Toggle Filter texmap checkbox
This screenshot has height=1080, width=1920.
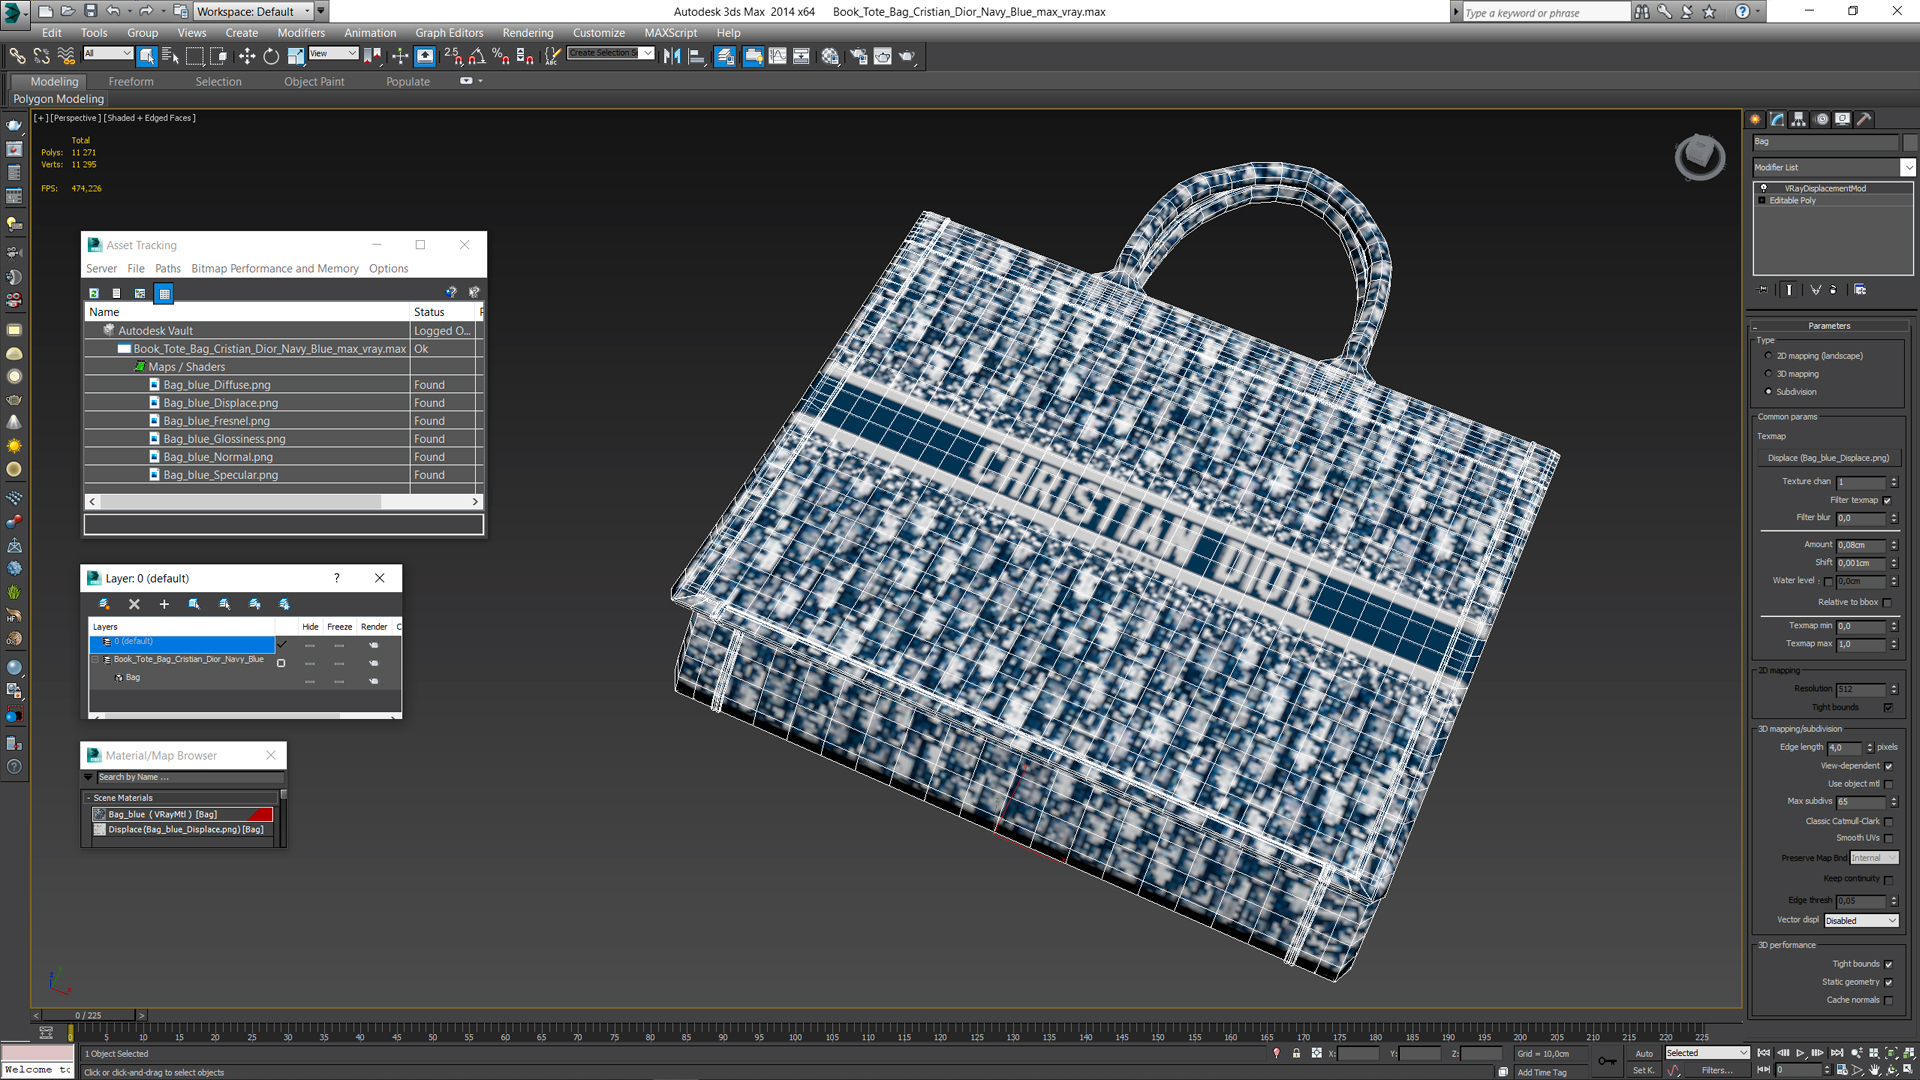pos(1888,500)
